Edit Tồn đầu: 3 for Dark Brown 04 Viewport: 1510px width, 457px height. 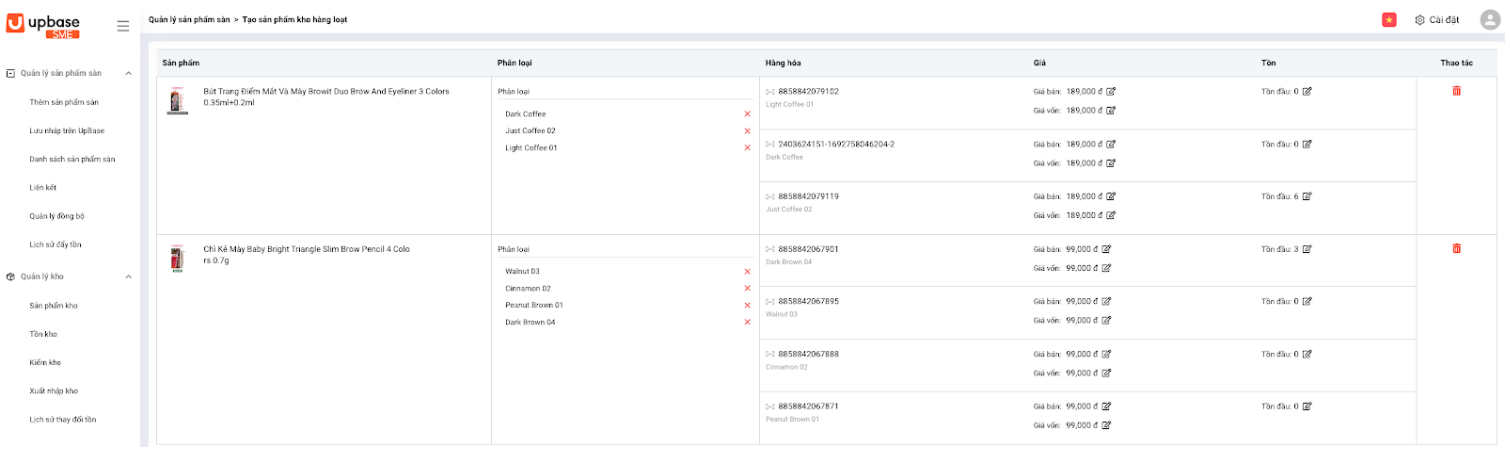click(x=1307, y=249)
